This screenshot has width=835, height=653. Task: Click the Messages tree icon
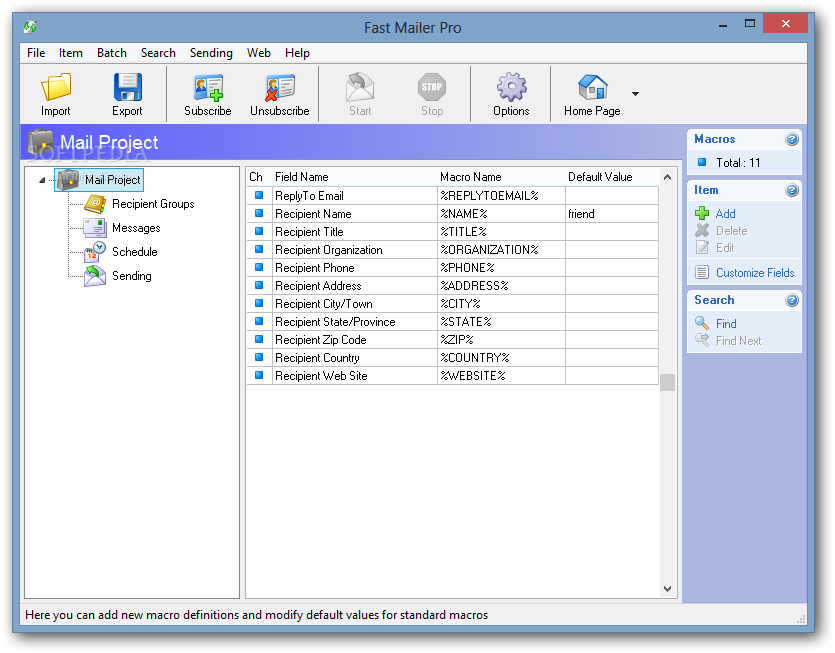point(95,228)
